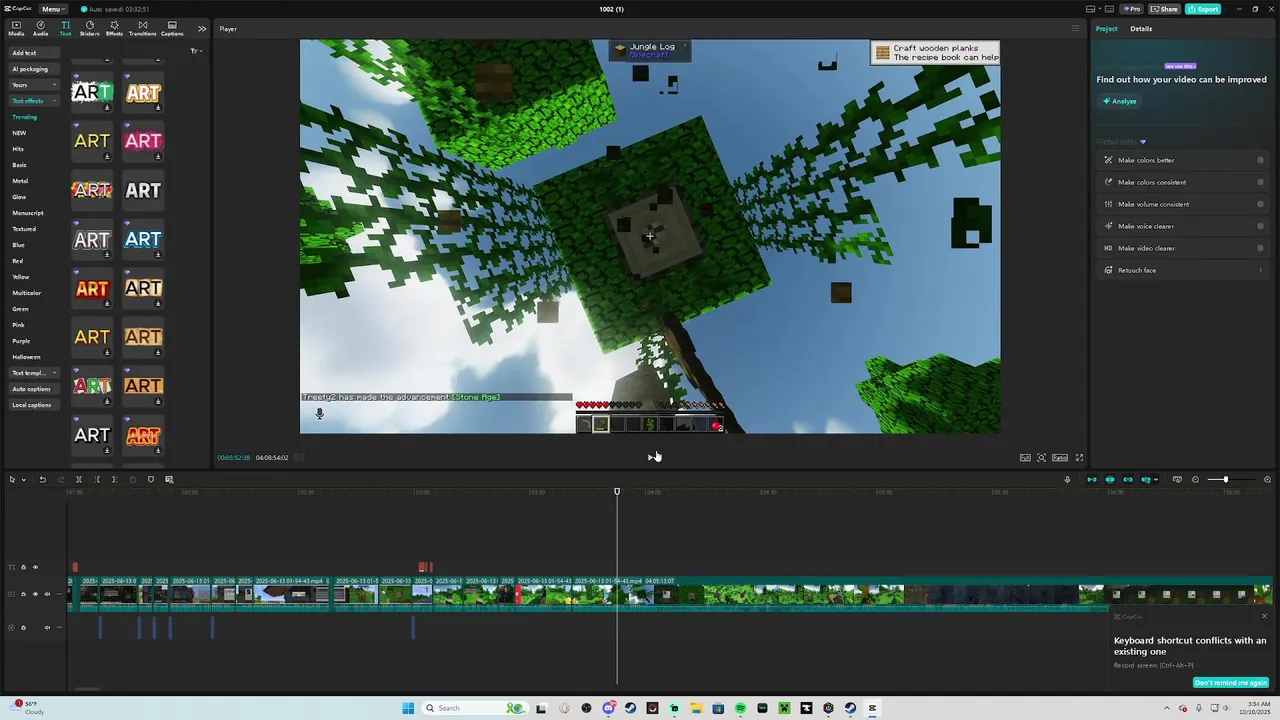Open more options on video track
Viewport: 1280px width, 720px height.
coord(60,594)
